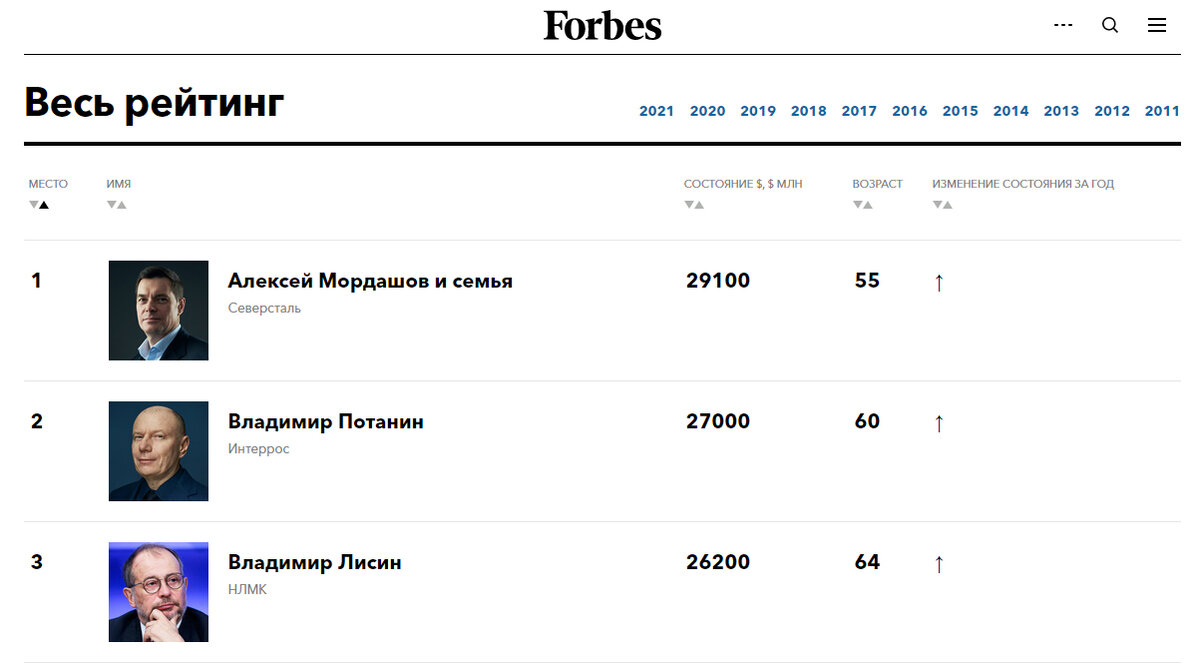1200x668 pixels.
Task: Open Владимир Потанин profile link
Action: pos(326,422)
